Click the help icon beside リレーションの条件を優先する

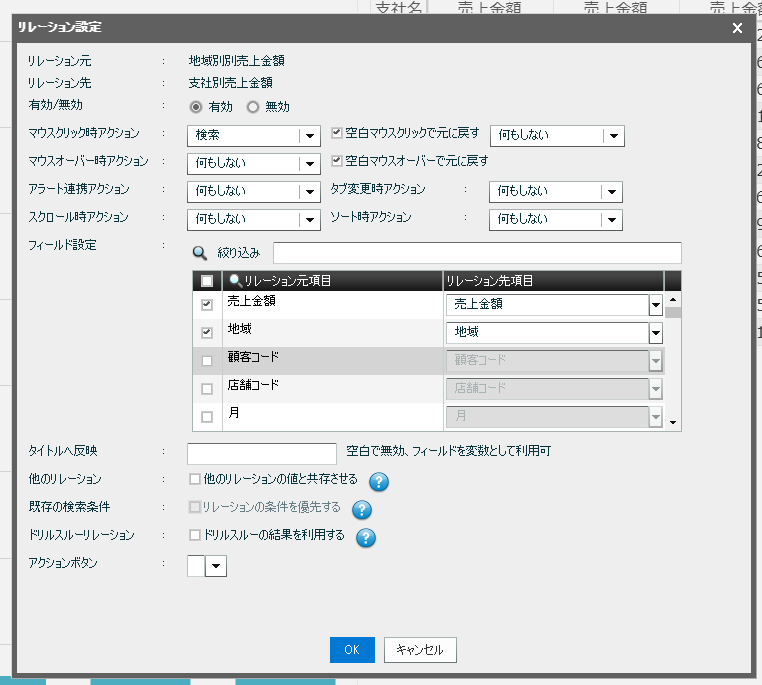click(362, 510)
